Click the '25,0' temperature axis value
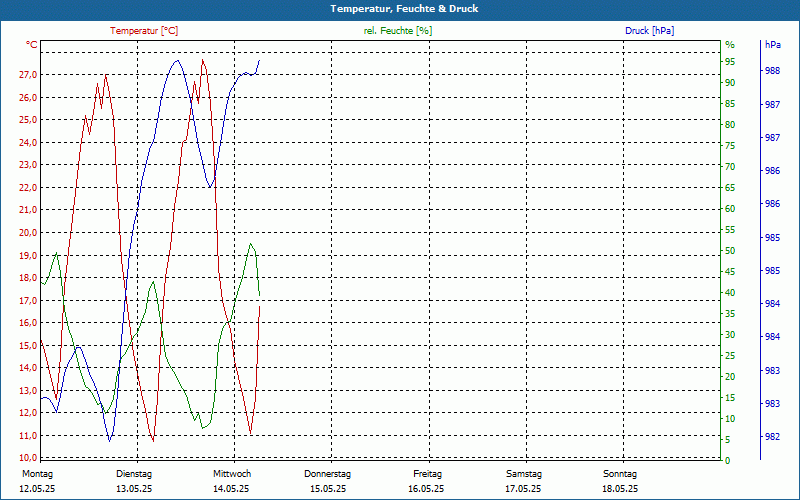800x500 pixels. [x=28, y=120]
